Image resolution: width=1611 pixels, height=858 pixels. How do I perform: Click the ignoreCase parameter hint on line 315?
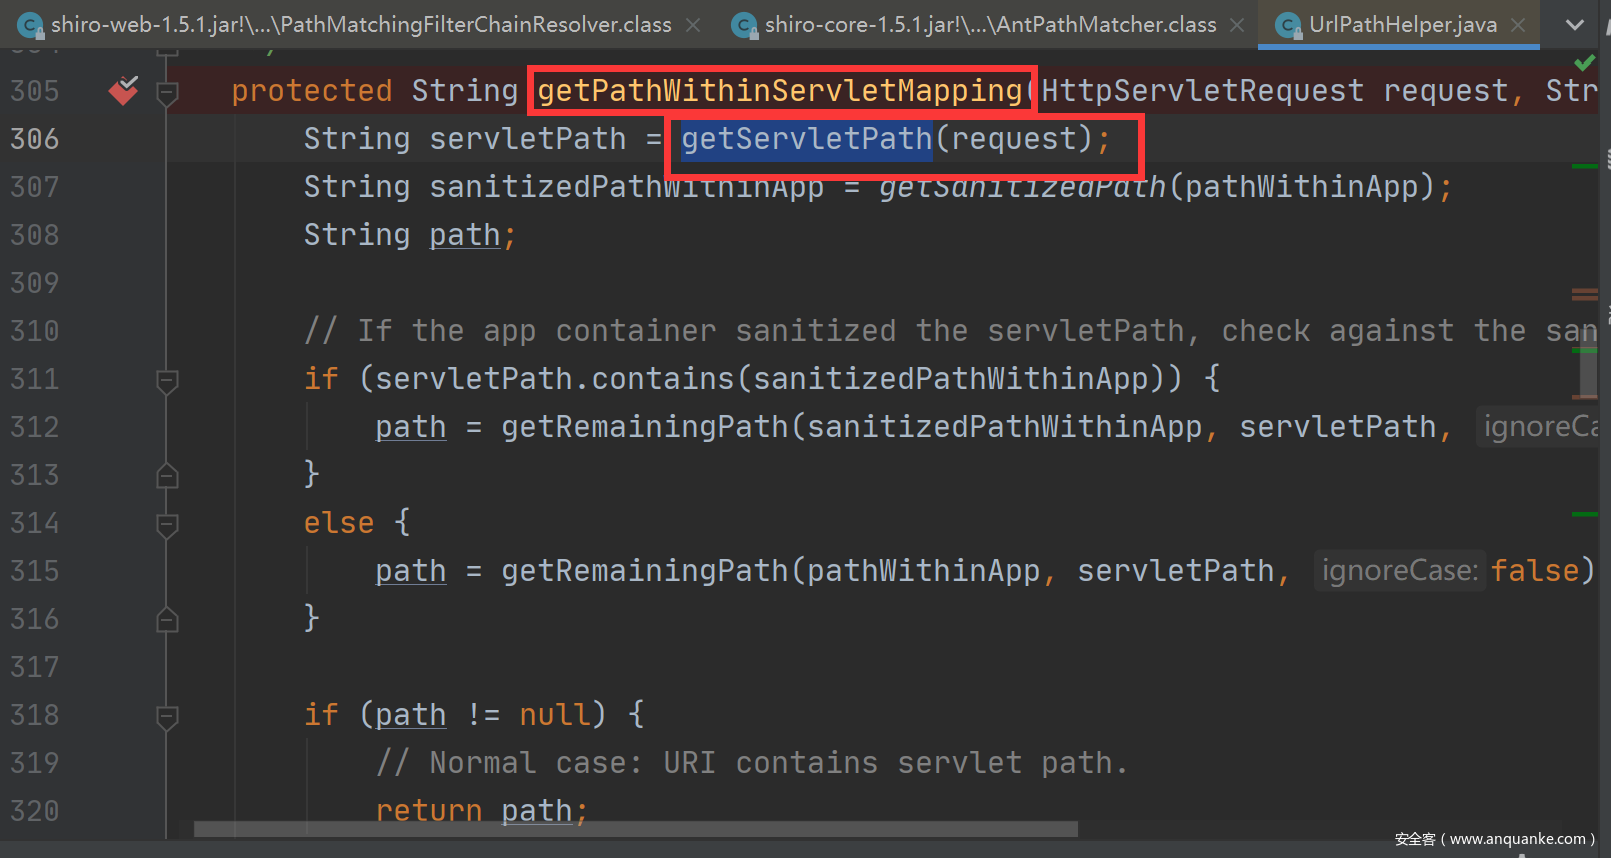click(x=1398, y=571)
